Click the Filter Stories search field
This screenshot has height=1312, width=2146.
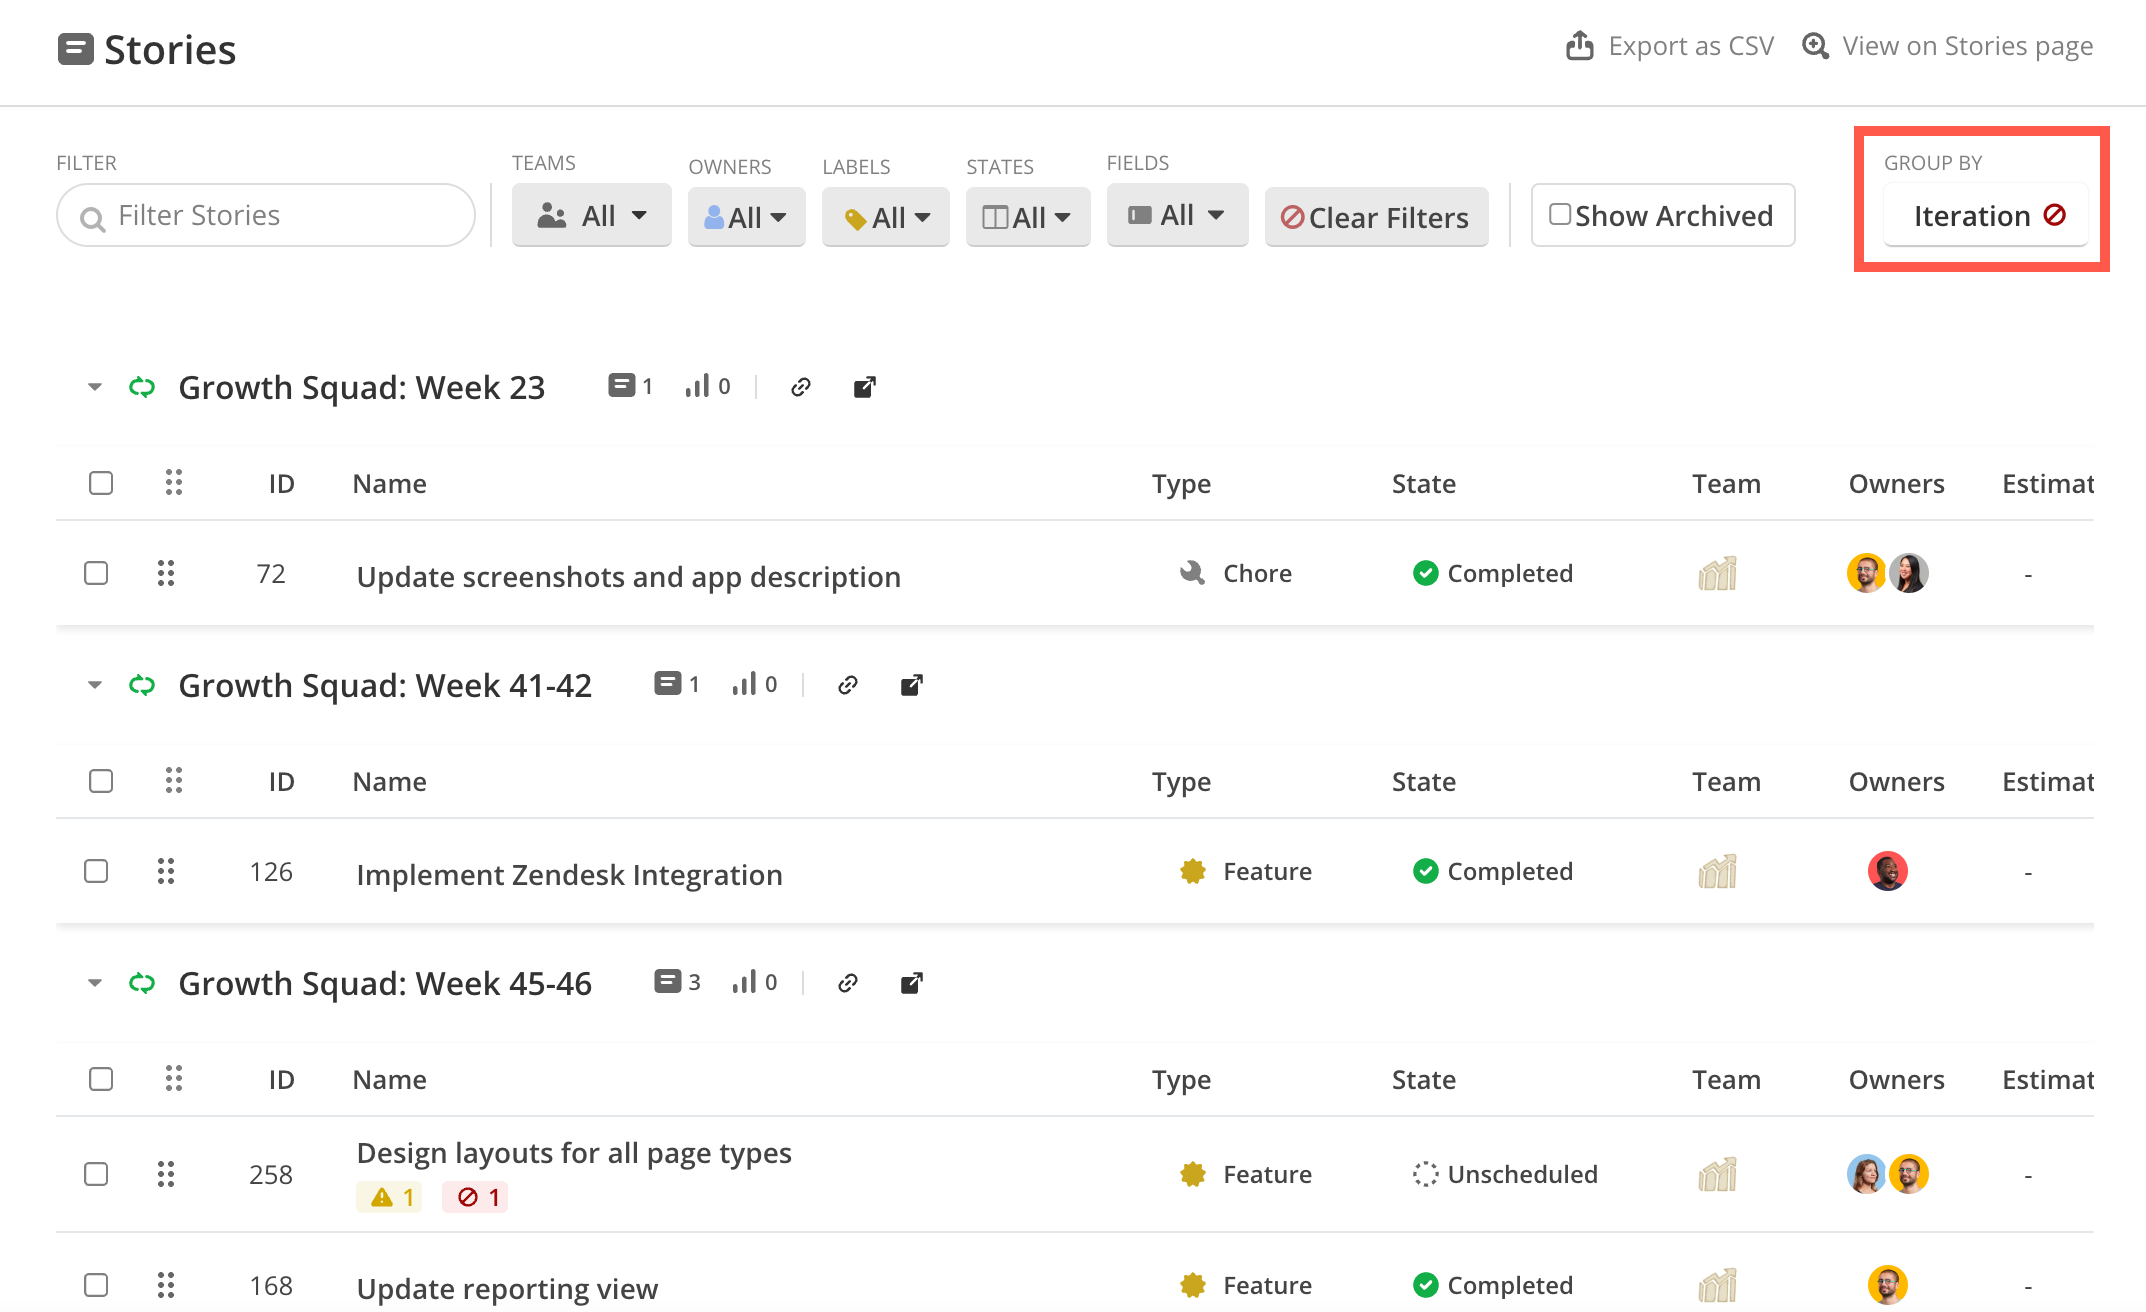pos(266,215)
